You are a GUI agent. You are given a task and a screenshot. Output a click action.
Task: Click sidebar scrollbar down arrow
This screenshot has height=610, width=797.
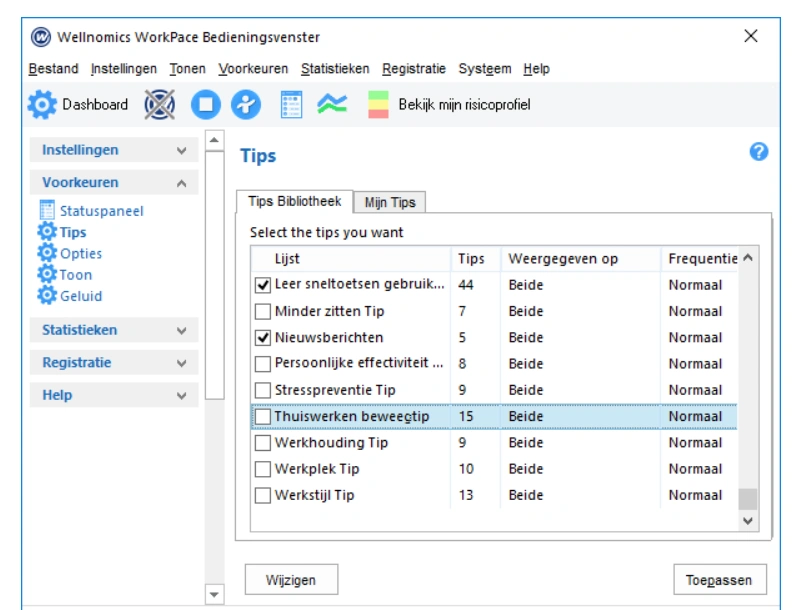pyautogui.click(x=214, y=594)
